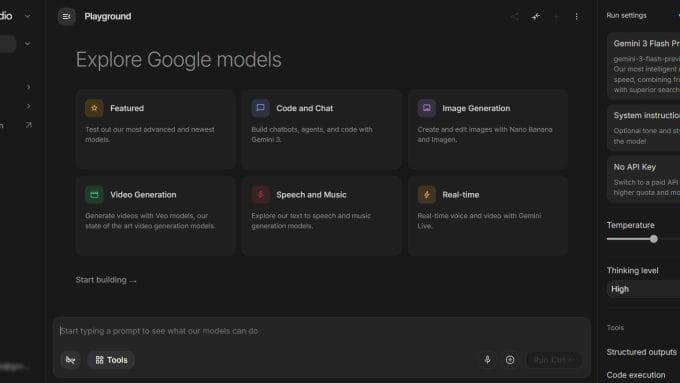Open the Speech and Music card

click(321, 216)
